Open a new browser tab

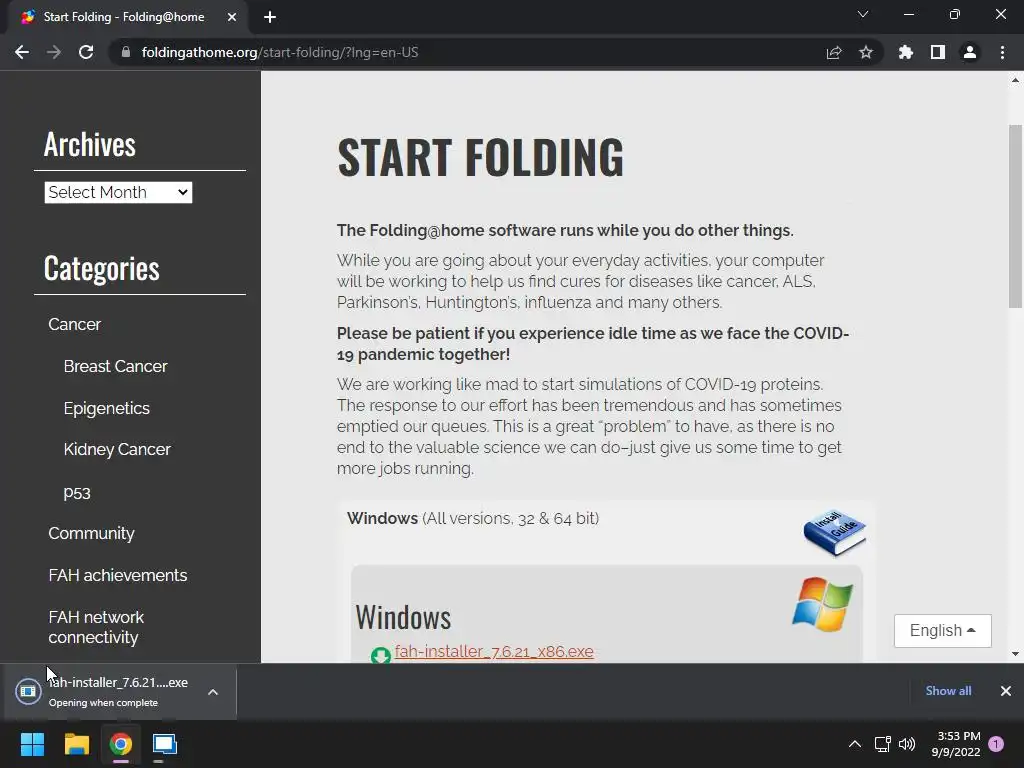[270, 17]
